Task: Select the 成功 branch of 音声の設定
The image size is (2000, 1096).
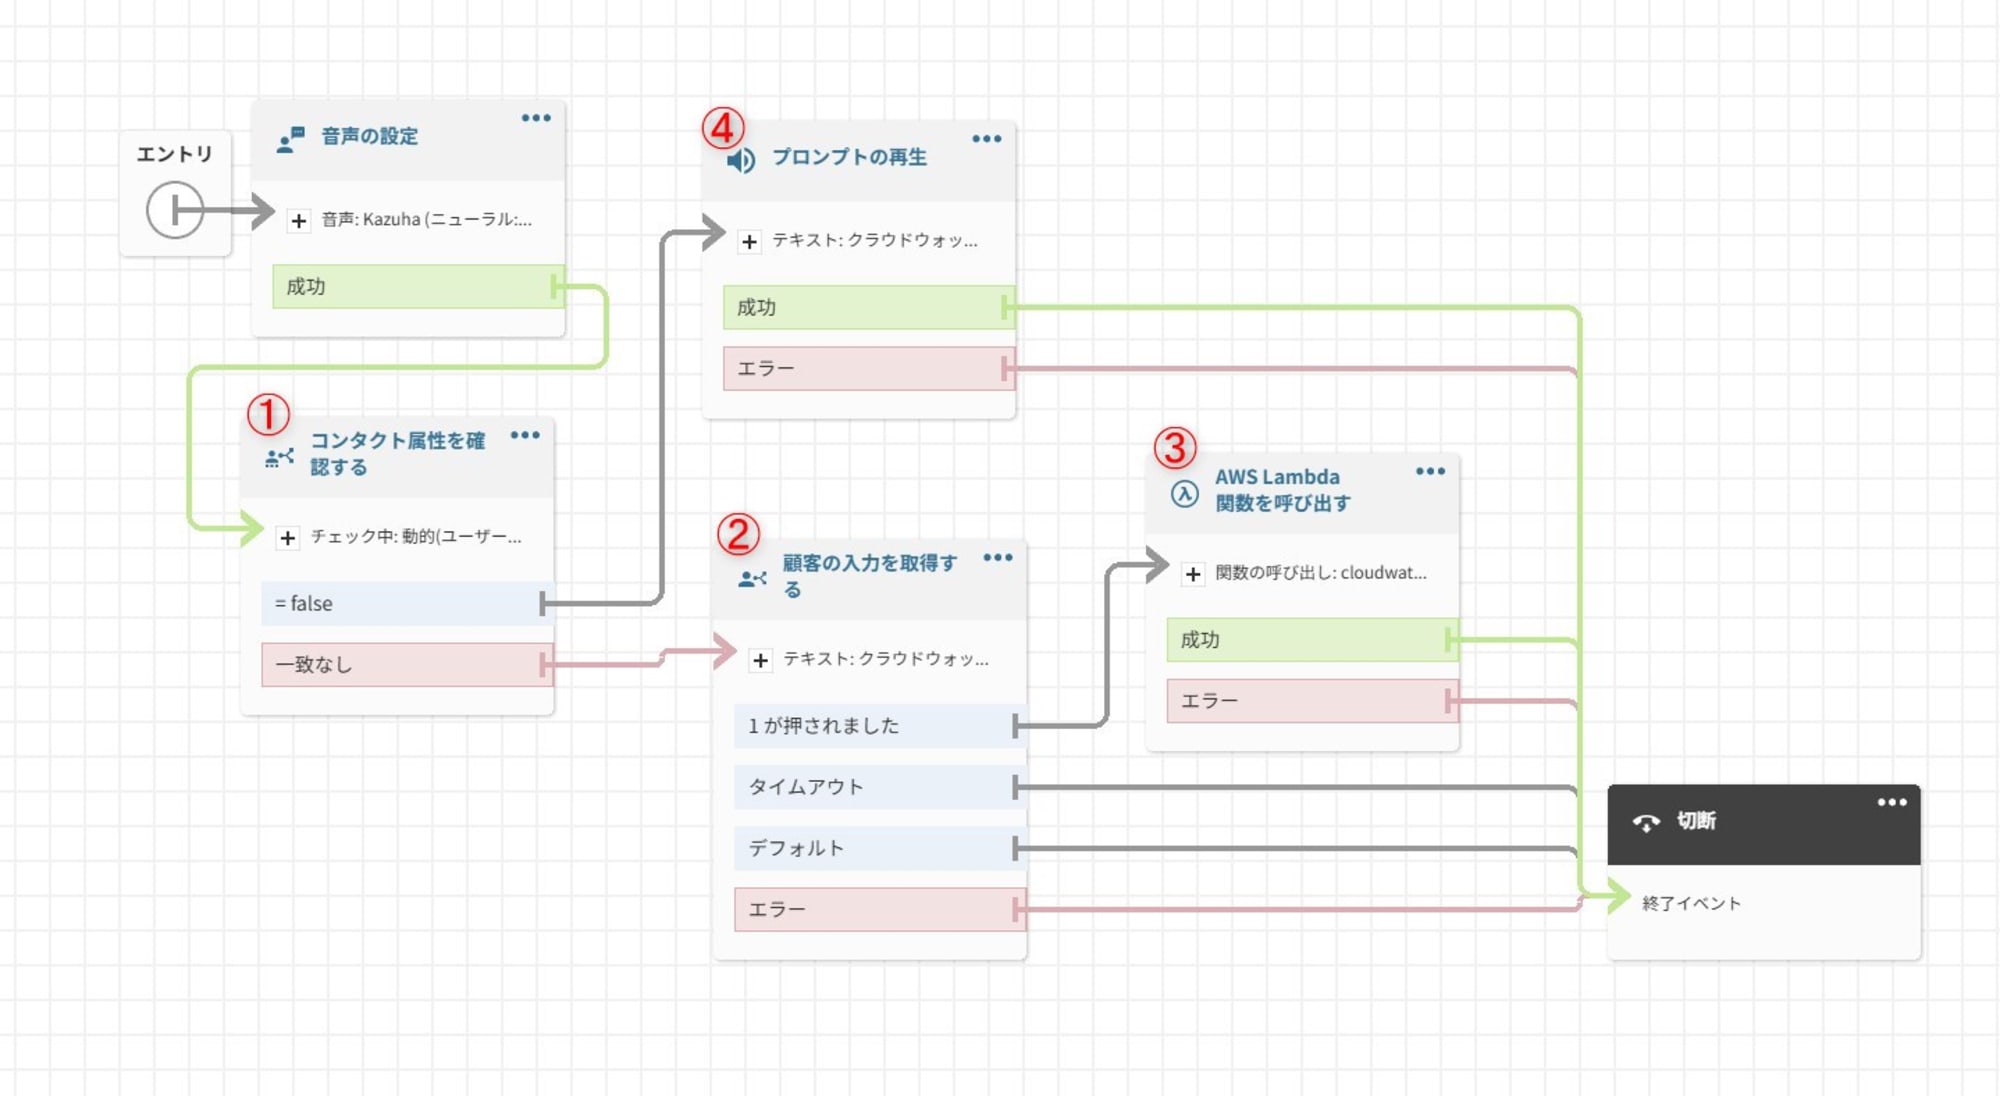Action: pyautogui.click(x=418, y=287)
